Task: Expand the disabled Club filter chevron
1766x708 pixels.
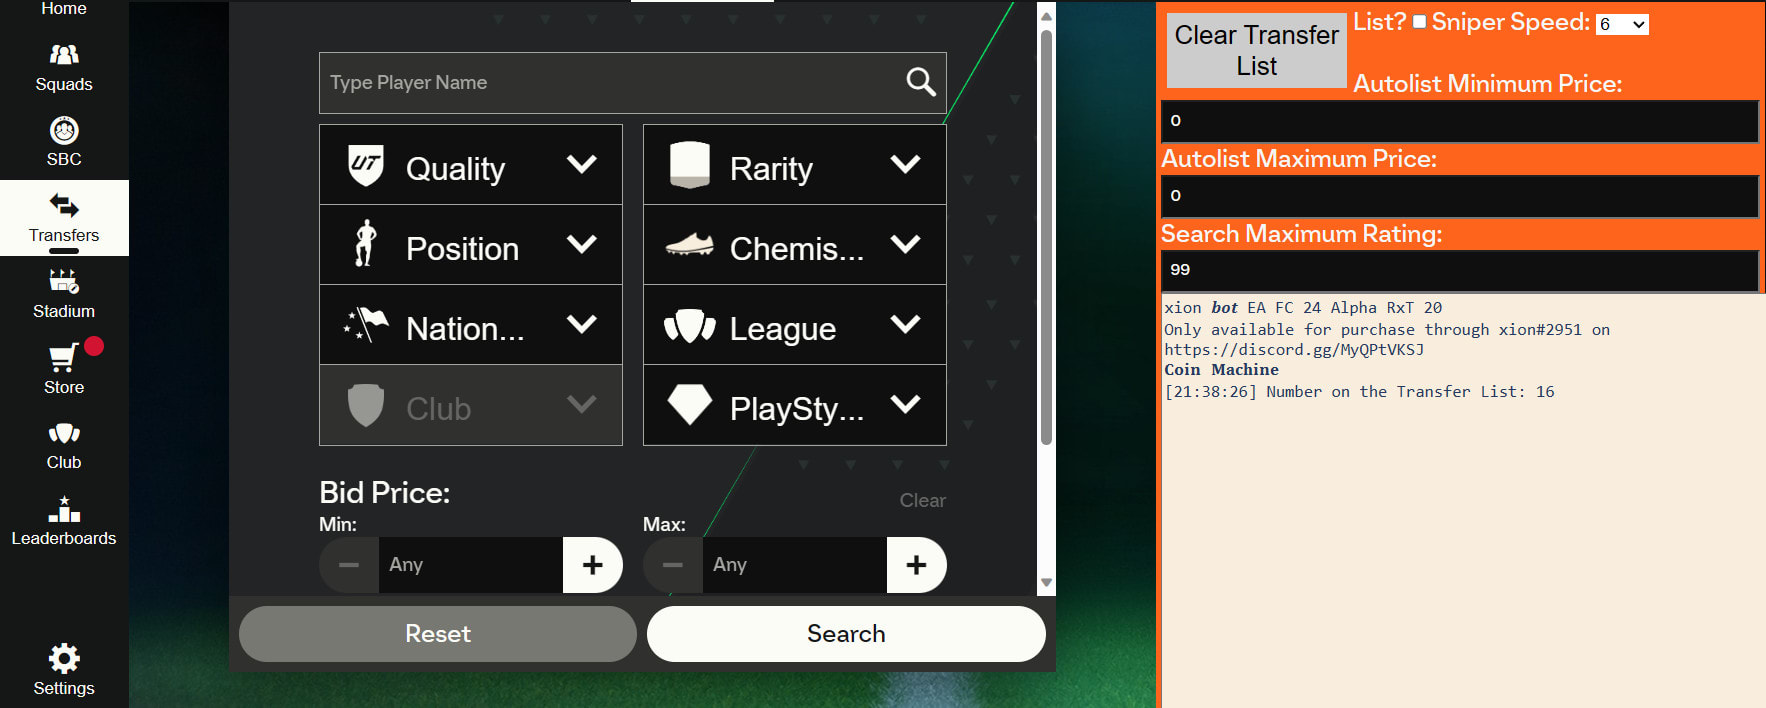Action: [x=582, y=404]
